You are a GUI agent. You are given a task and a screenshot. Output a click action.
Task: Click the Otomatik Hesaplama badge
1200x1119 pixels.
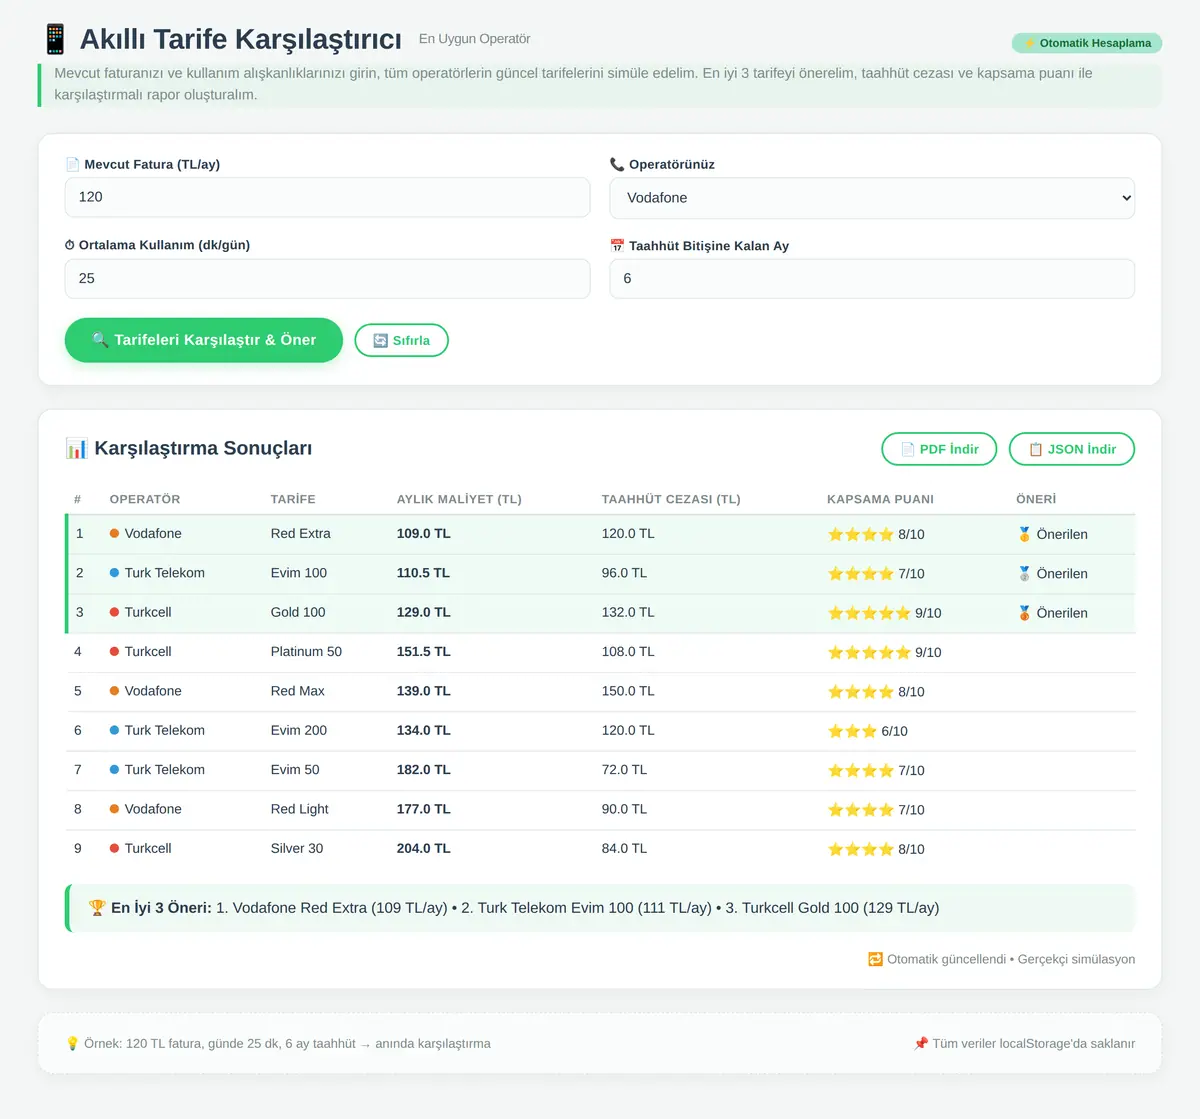click(x=1087, y=43)
